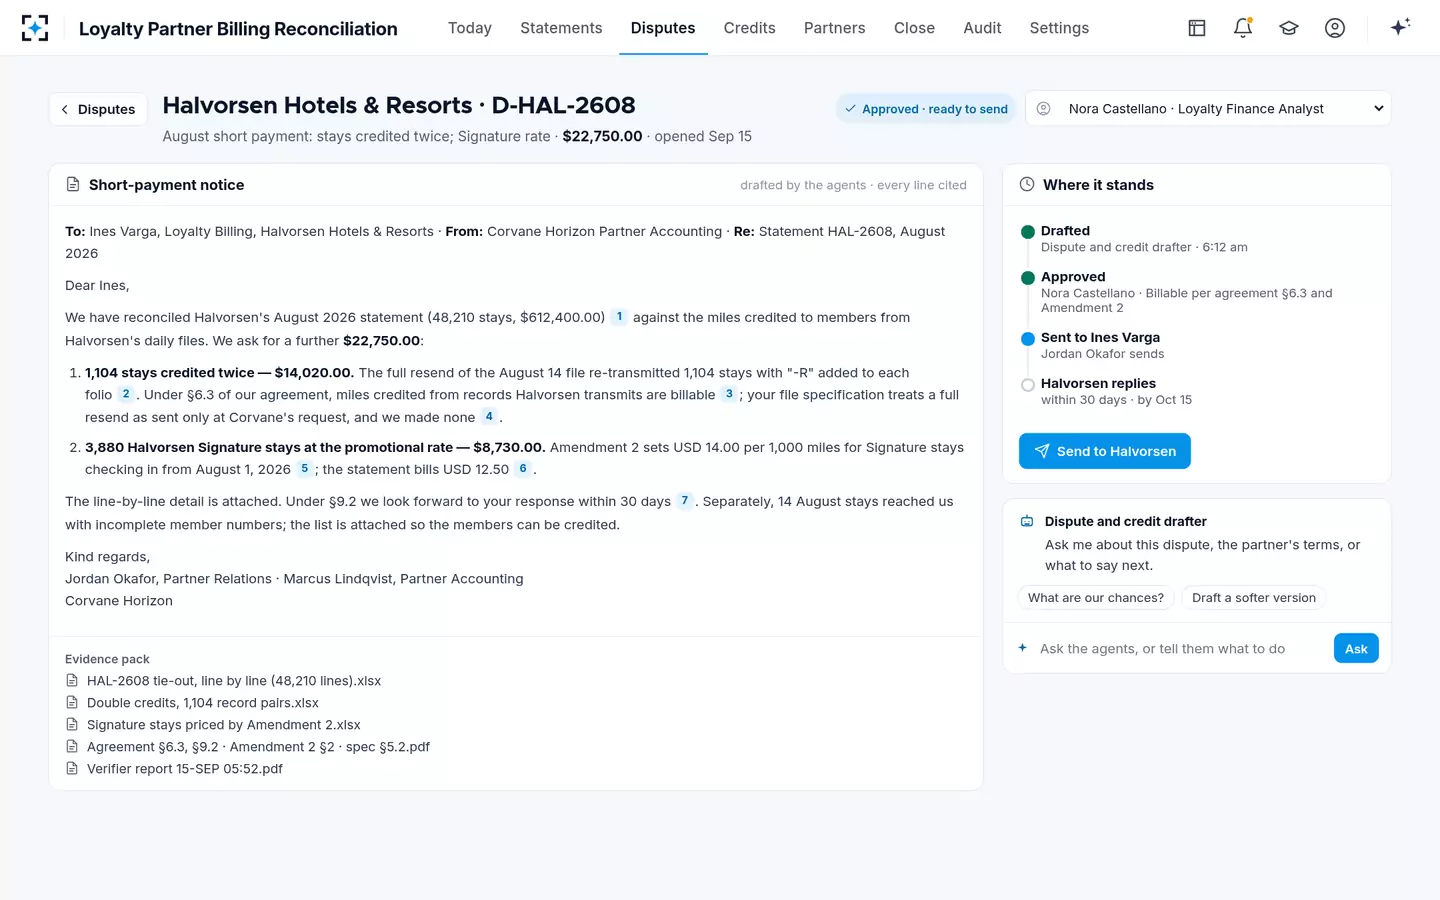The width and height of the screenshot is (1440, 900).
Task: Open citation marker 7 after "30 days"
Action: pos(685,501)
